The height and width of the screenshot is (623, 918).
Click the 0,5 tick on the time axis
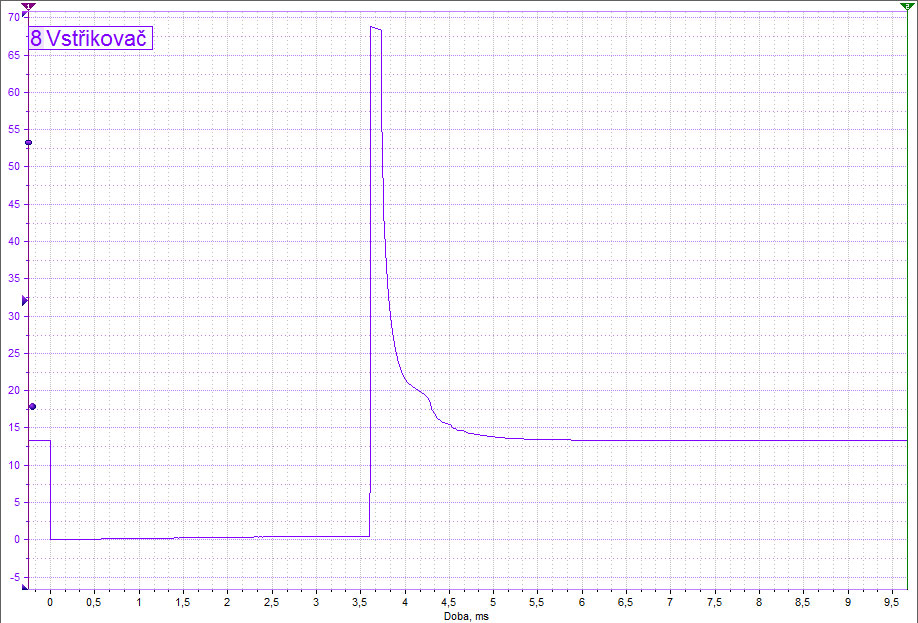pyautogui.click(x=93, y=603)
